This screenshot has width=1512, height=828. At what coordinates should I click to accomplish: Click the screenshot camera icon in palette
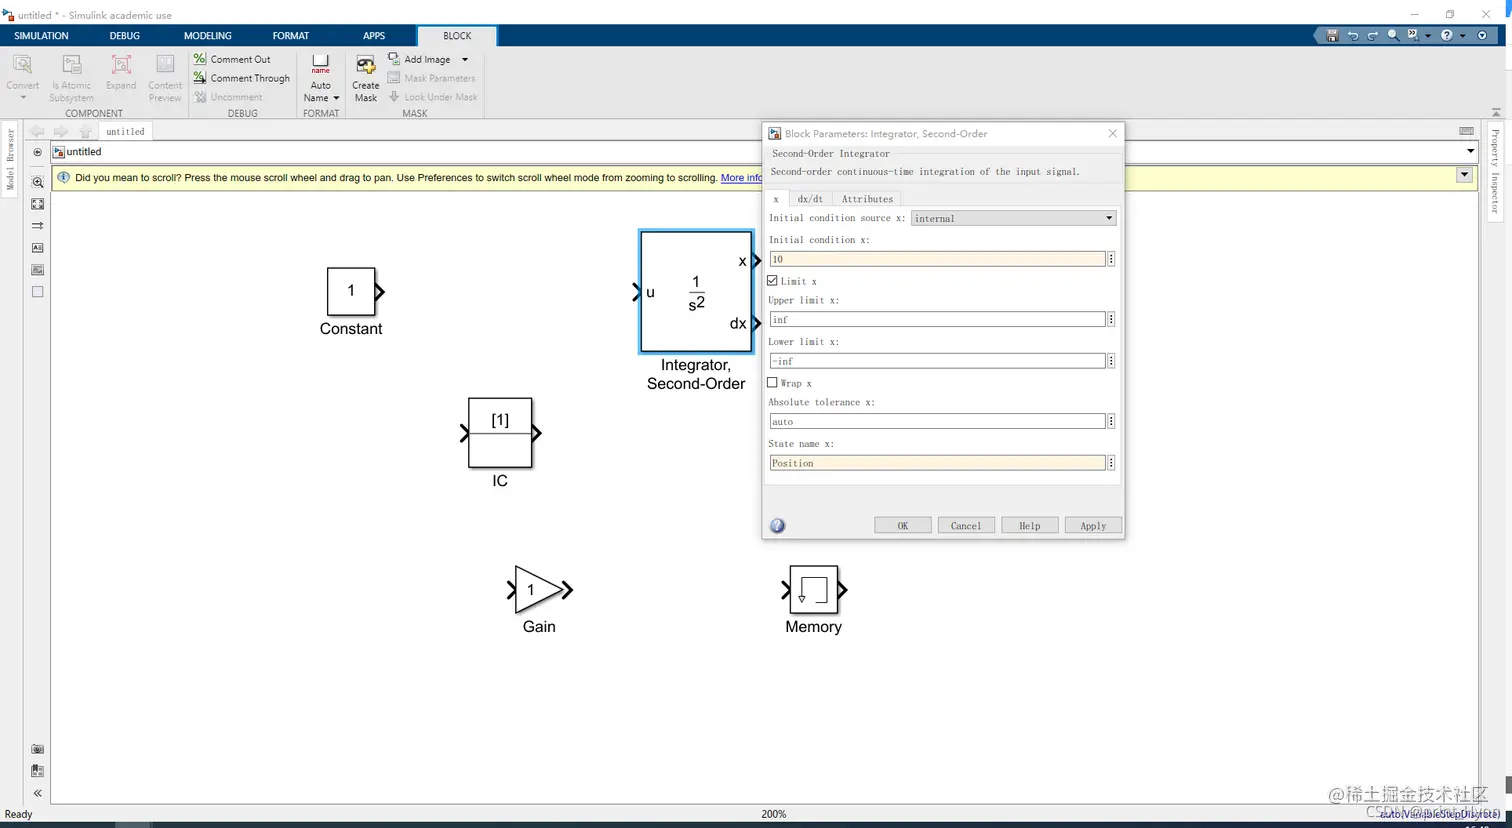(x=37, y=749)
